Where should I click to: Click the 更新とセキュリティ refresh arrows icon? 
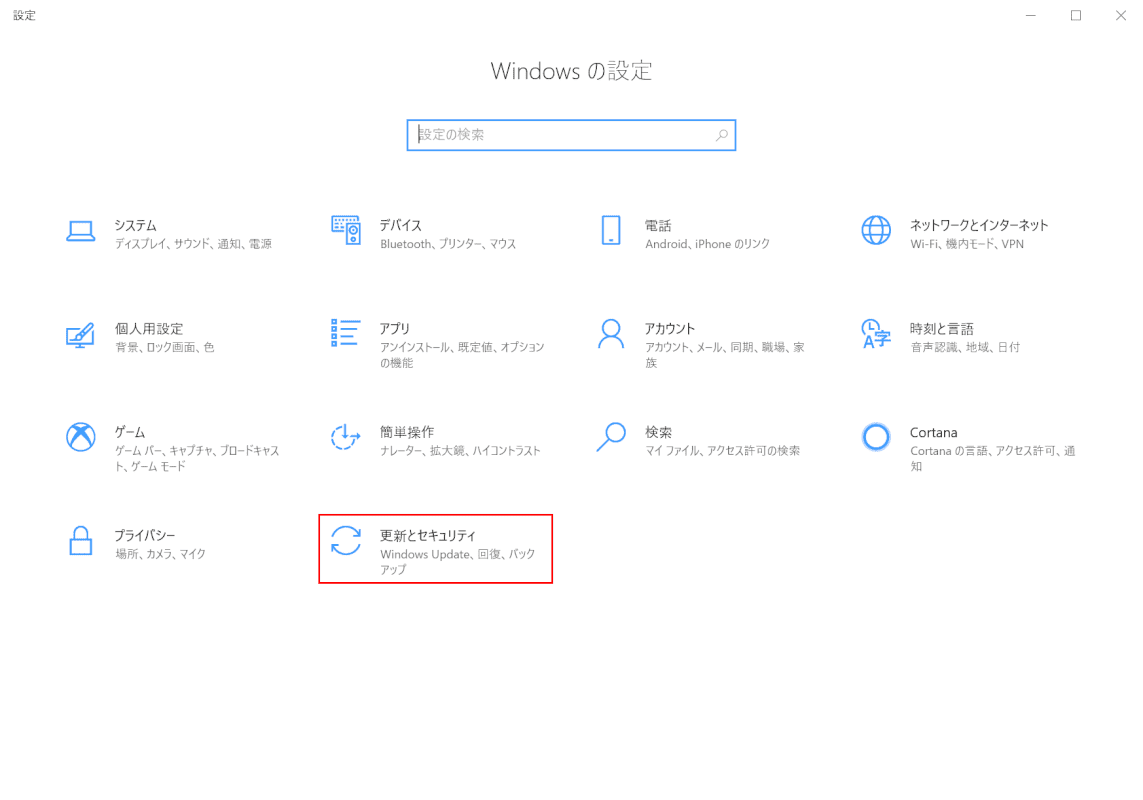[x=346, y=541]
